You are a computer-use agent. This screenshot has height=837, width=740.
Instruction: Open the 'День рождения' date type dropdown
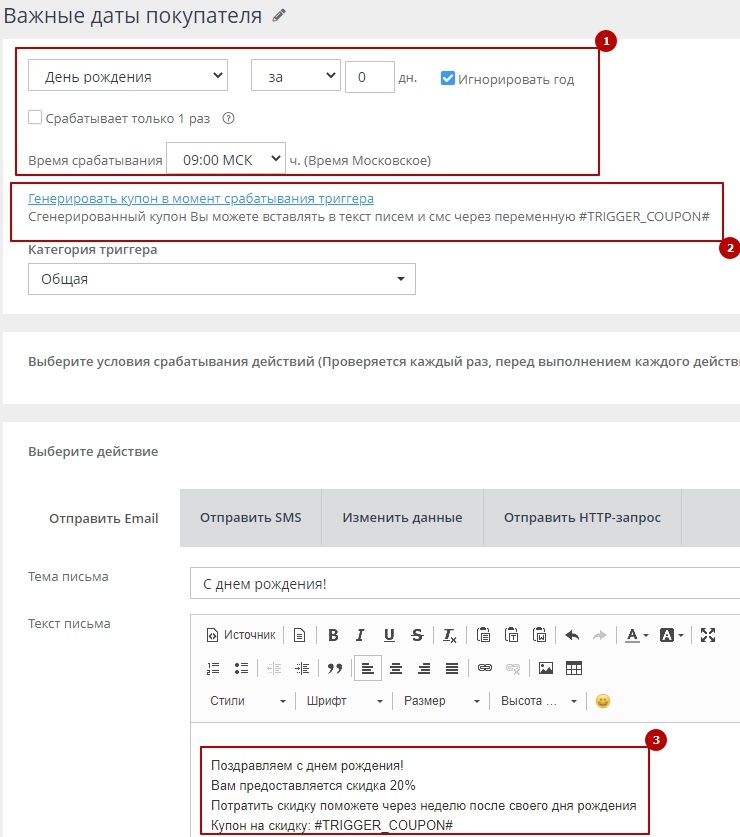(128, 76)
